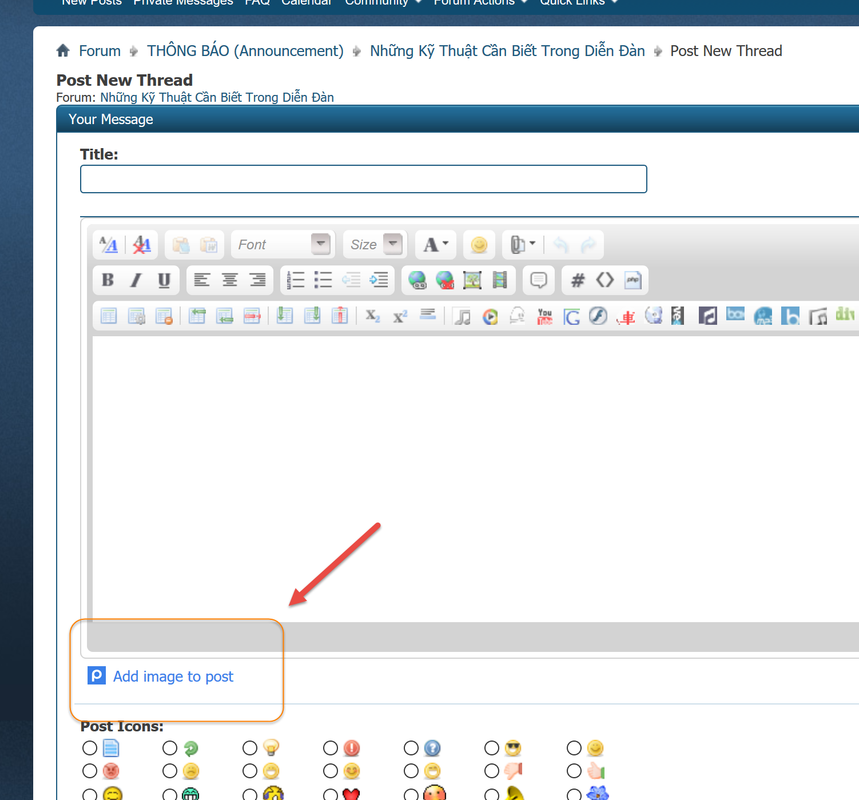Redo edit arrow

tap(588, 244)
